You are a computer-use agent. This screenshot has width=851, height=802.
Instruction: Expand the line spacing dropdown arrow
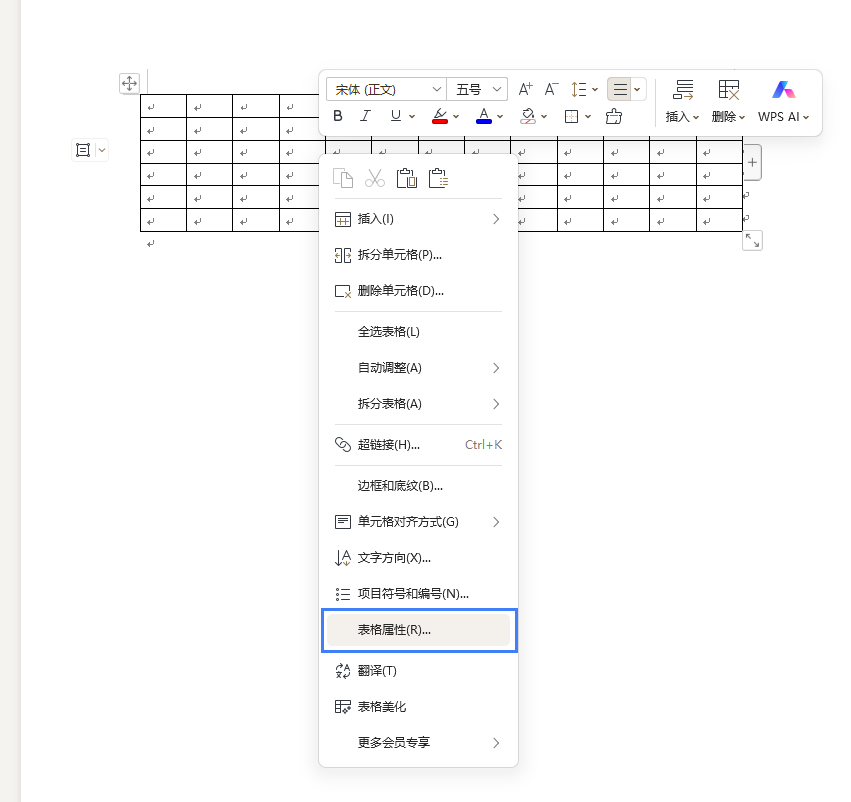pyautogui.click(x=595, y=90)
